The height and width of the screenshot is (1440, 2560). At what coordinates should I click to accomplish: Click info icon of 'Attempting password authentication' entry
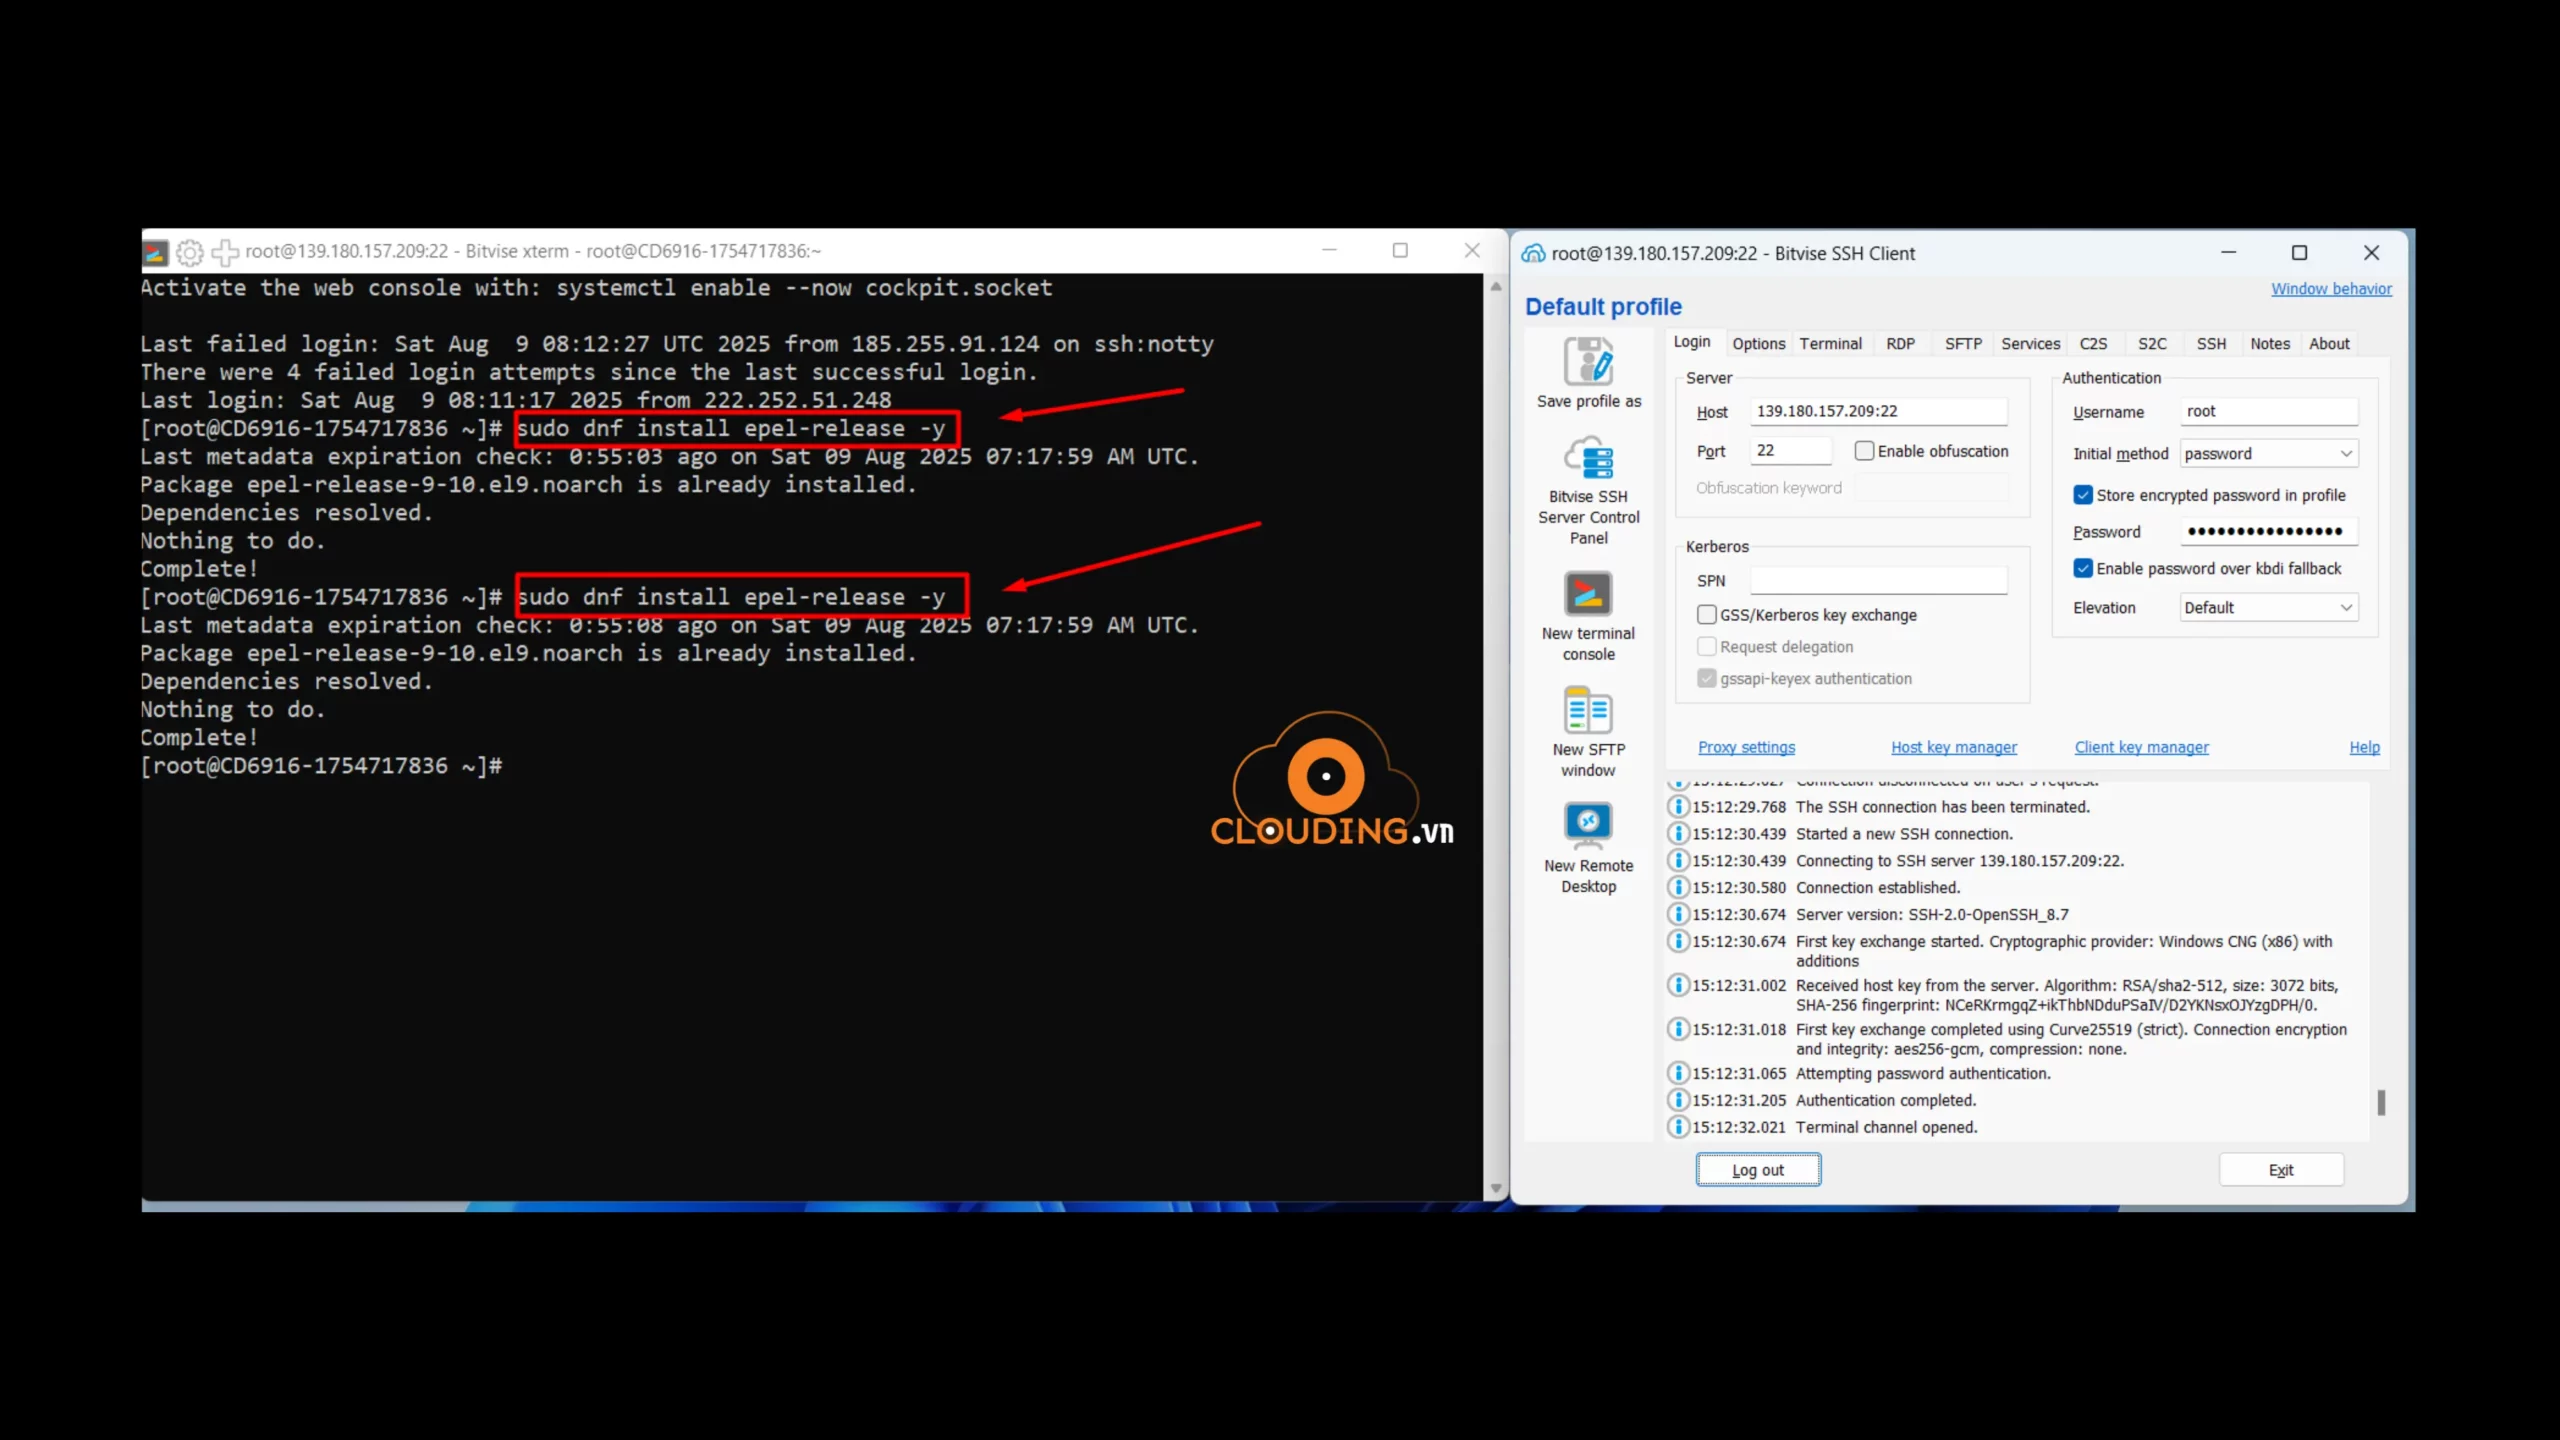1678,1073
